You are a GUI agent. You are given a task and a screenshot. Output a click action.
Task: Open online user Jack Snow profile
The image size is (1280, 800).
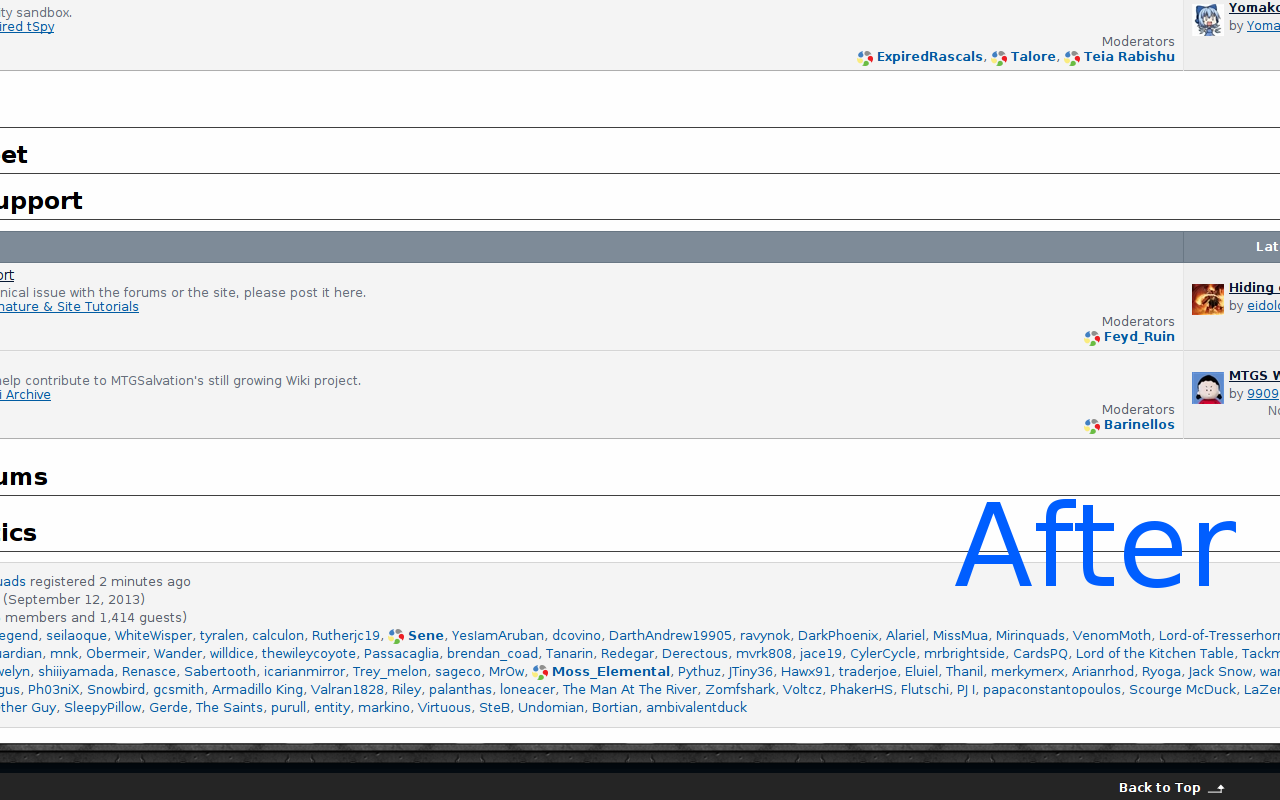pyautogui.click(x=1220, y=672)
